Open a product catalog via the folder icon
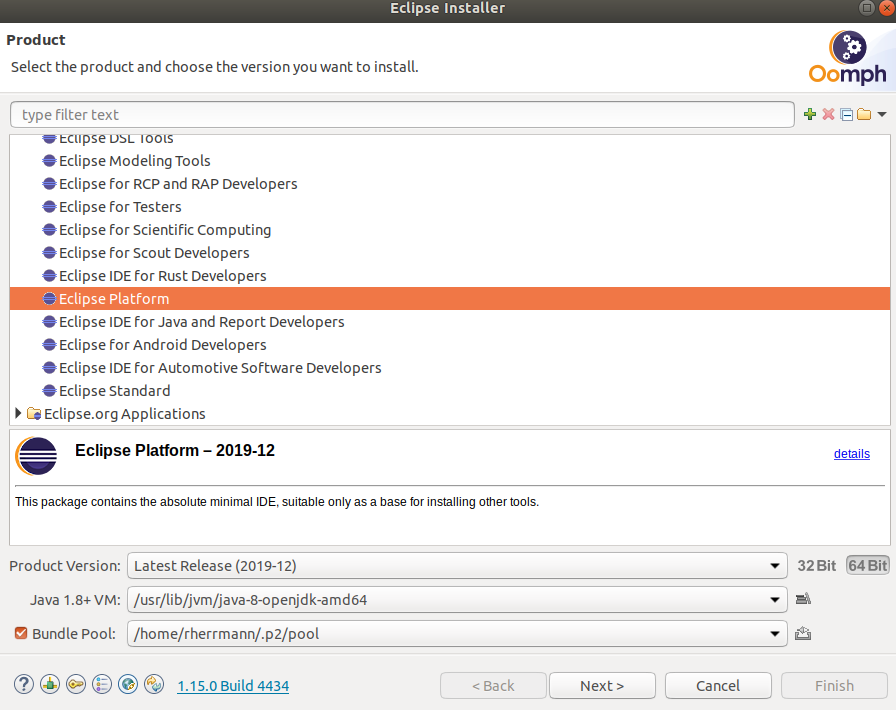The height and width of the screenshot is (710, 896). coord(863,114)
